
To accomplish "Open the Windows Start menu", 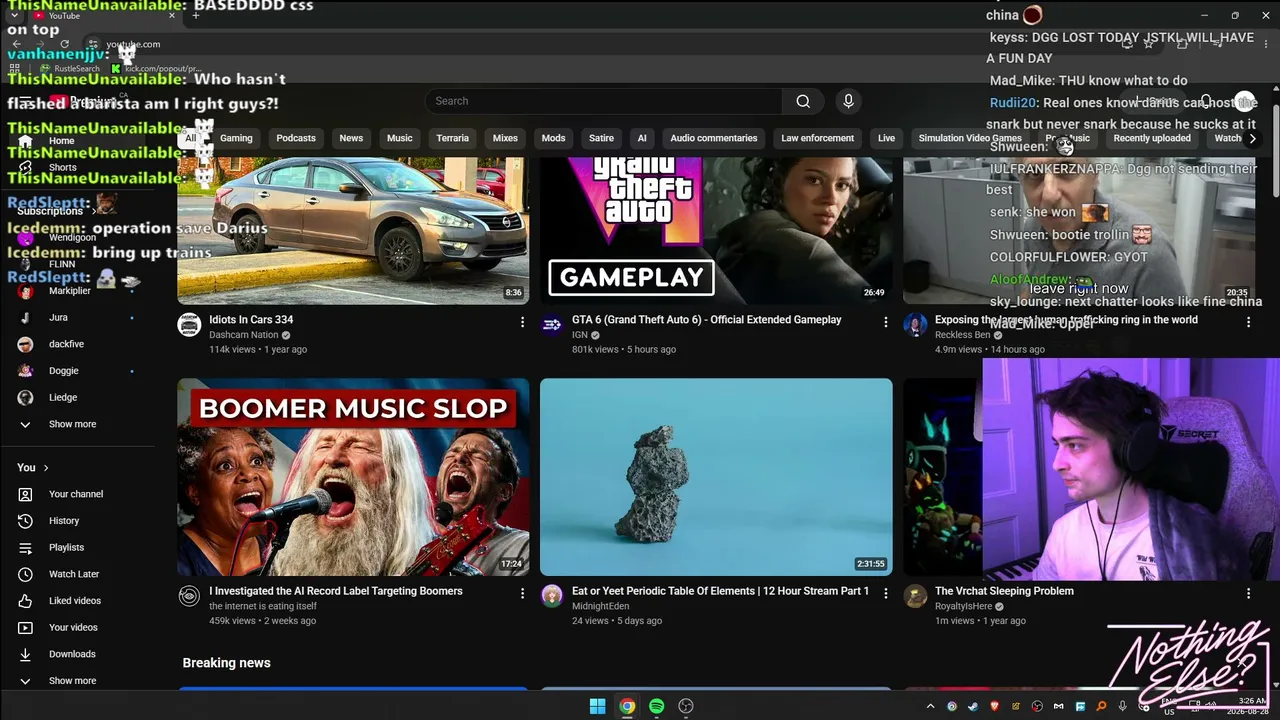I will 597,706.
